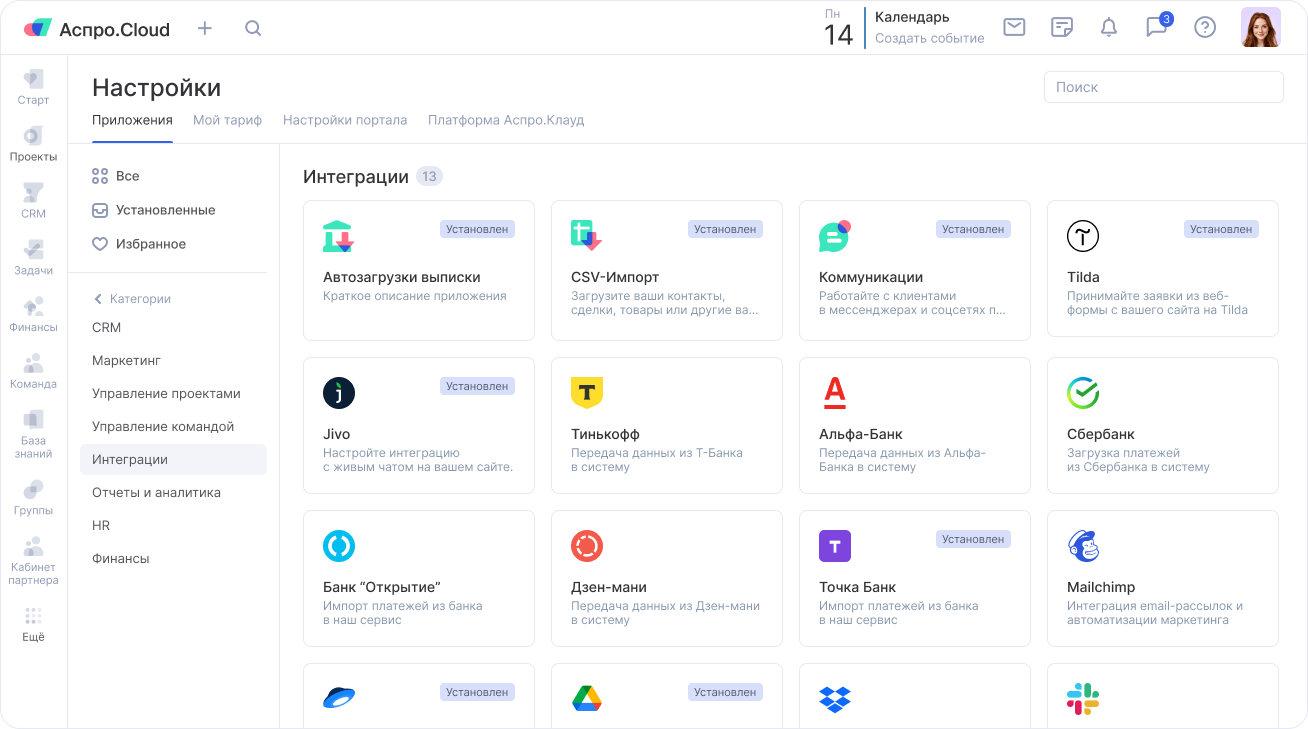Open chat messages icon with badge
This screenshot has width=1308, height=729.
tap(1157, 27)
